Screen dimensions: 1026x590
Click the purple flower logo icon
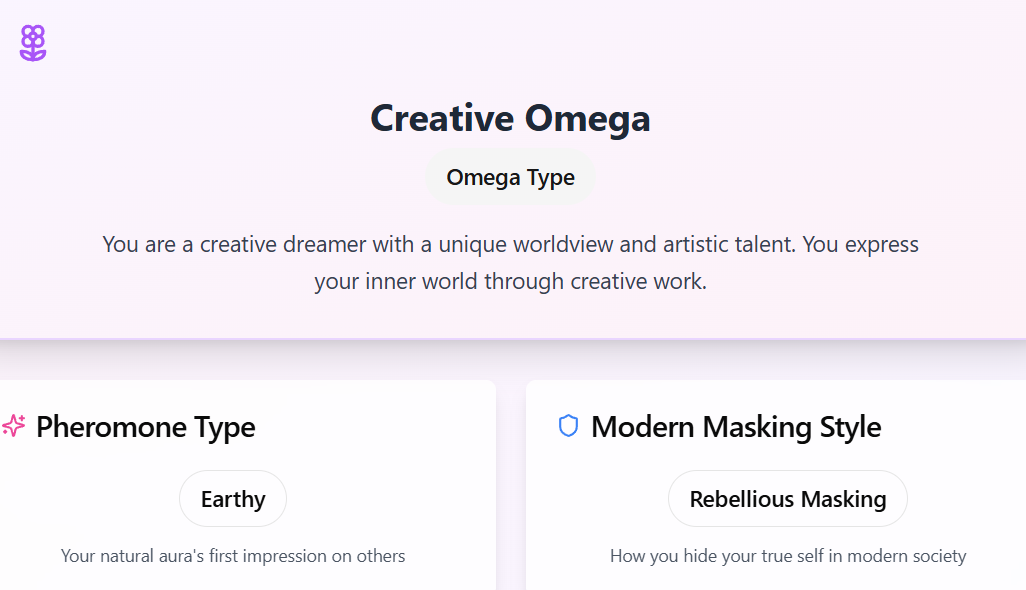(33, 43)
